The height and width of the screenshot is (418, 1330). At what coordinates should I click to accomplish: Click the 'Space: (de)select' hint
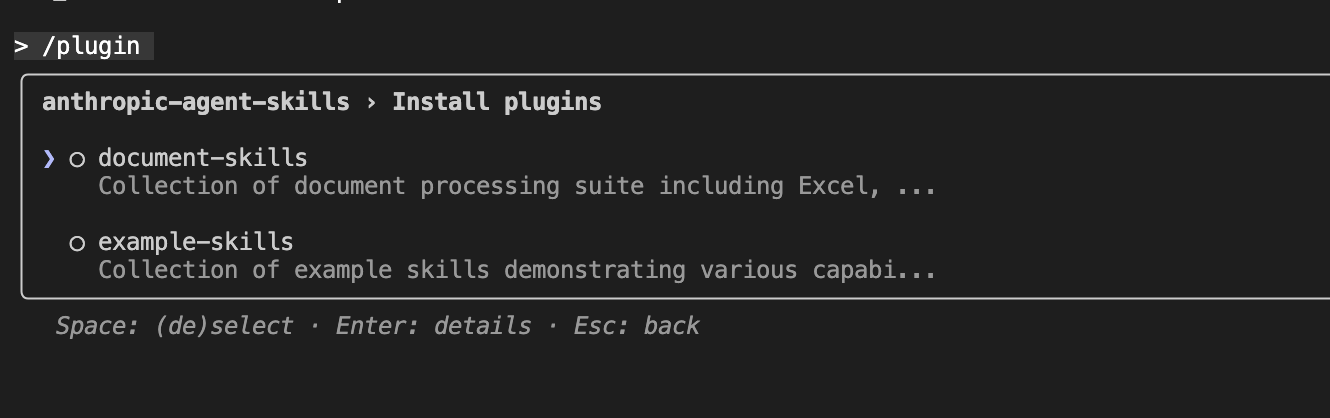[174, 326]
